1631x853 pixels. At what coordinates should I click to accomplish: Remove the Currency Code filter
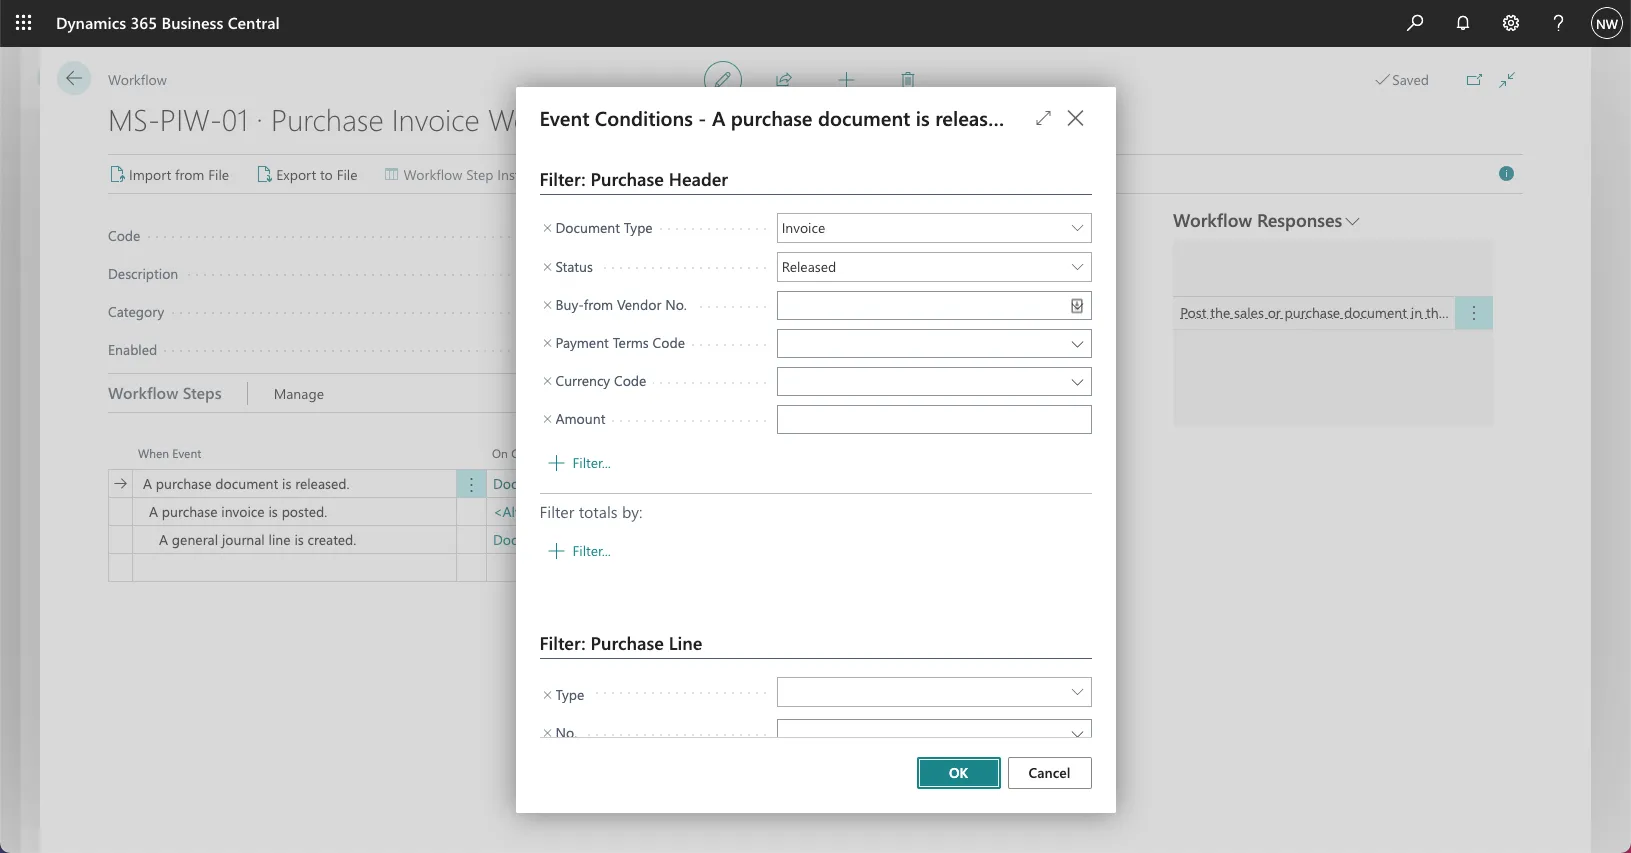pyautogui.click(x=547, y=381)
